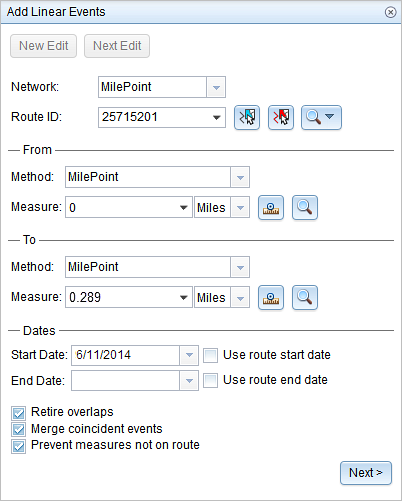Open the End Date calendar dropdown
Screen dimensions: 402x501
[x=189, y=380]
